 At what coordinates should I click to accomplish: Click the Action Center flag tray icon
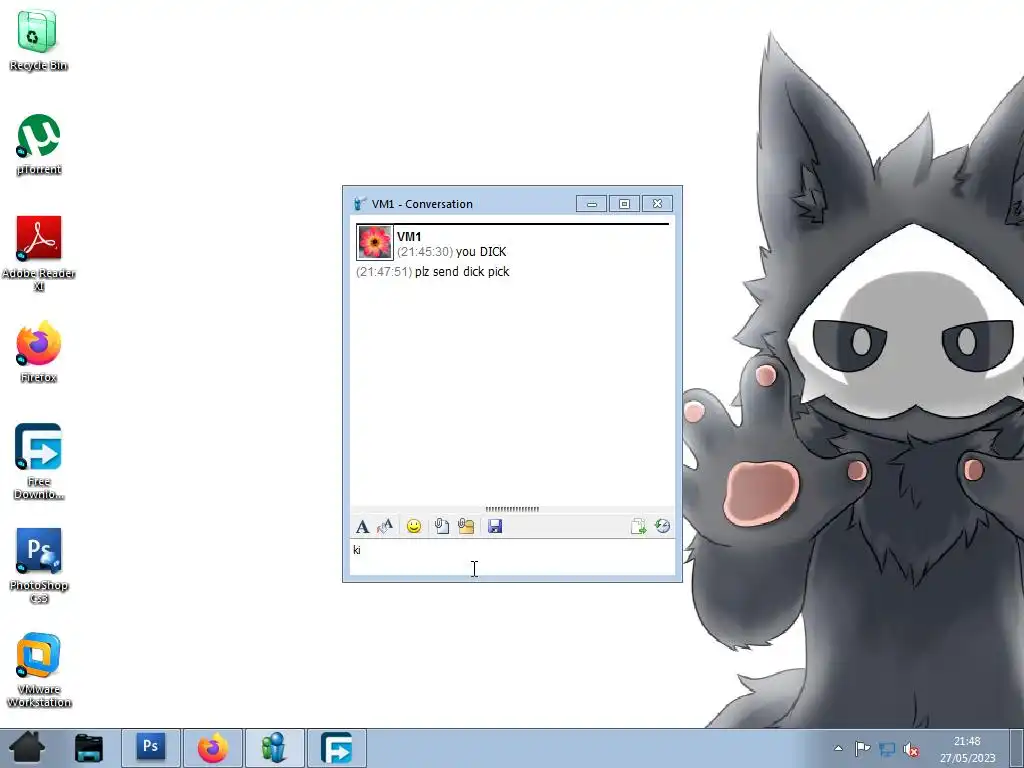pyautogui.click(x=862, y=748)
